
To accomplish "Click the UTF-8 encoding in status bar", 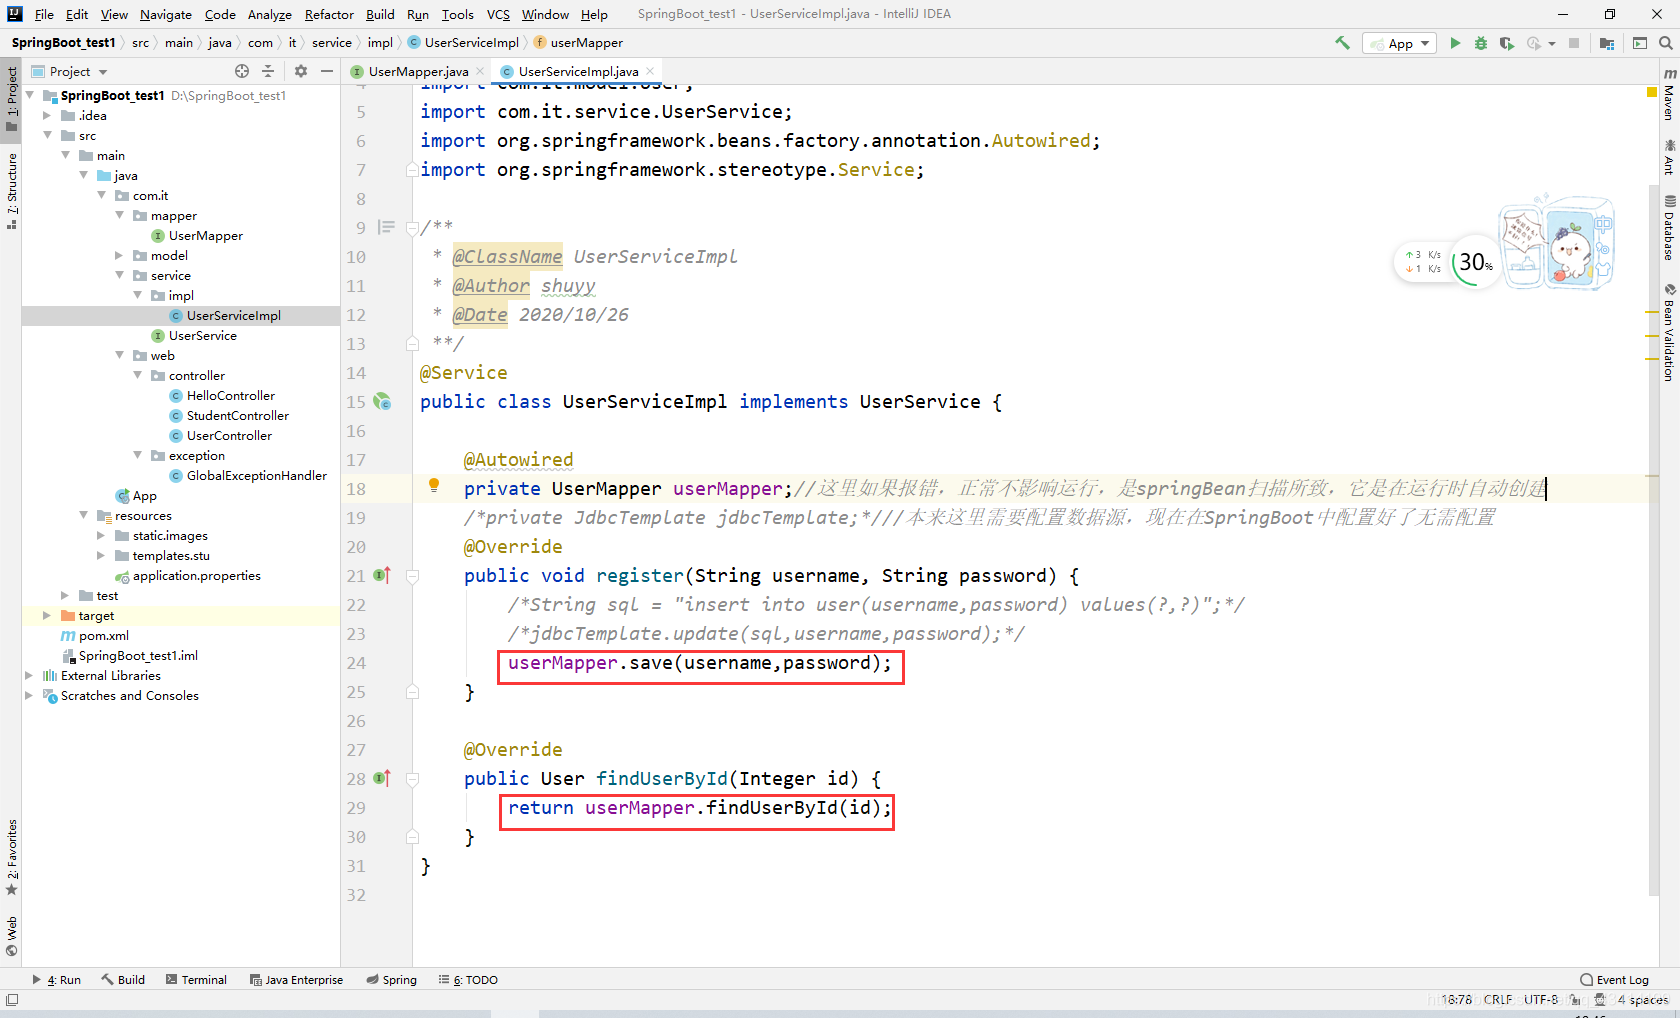I will click(x=1541, y=1000).
